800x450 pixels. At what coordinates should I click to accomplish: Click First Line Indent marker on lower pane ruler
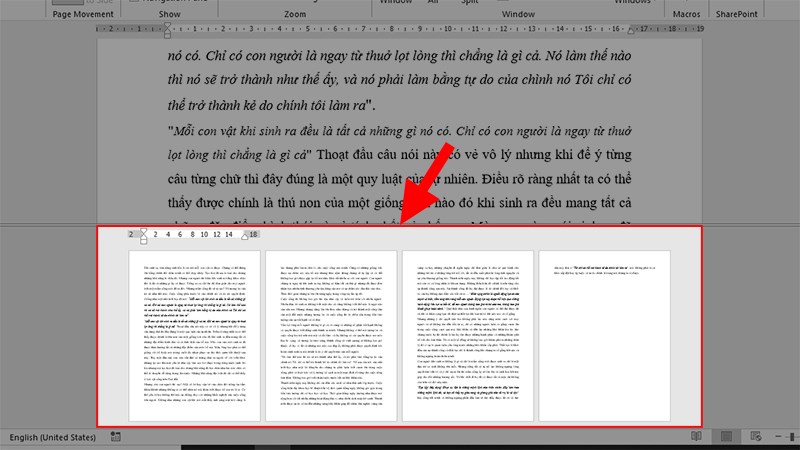[x=144, y=229]
